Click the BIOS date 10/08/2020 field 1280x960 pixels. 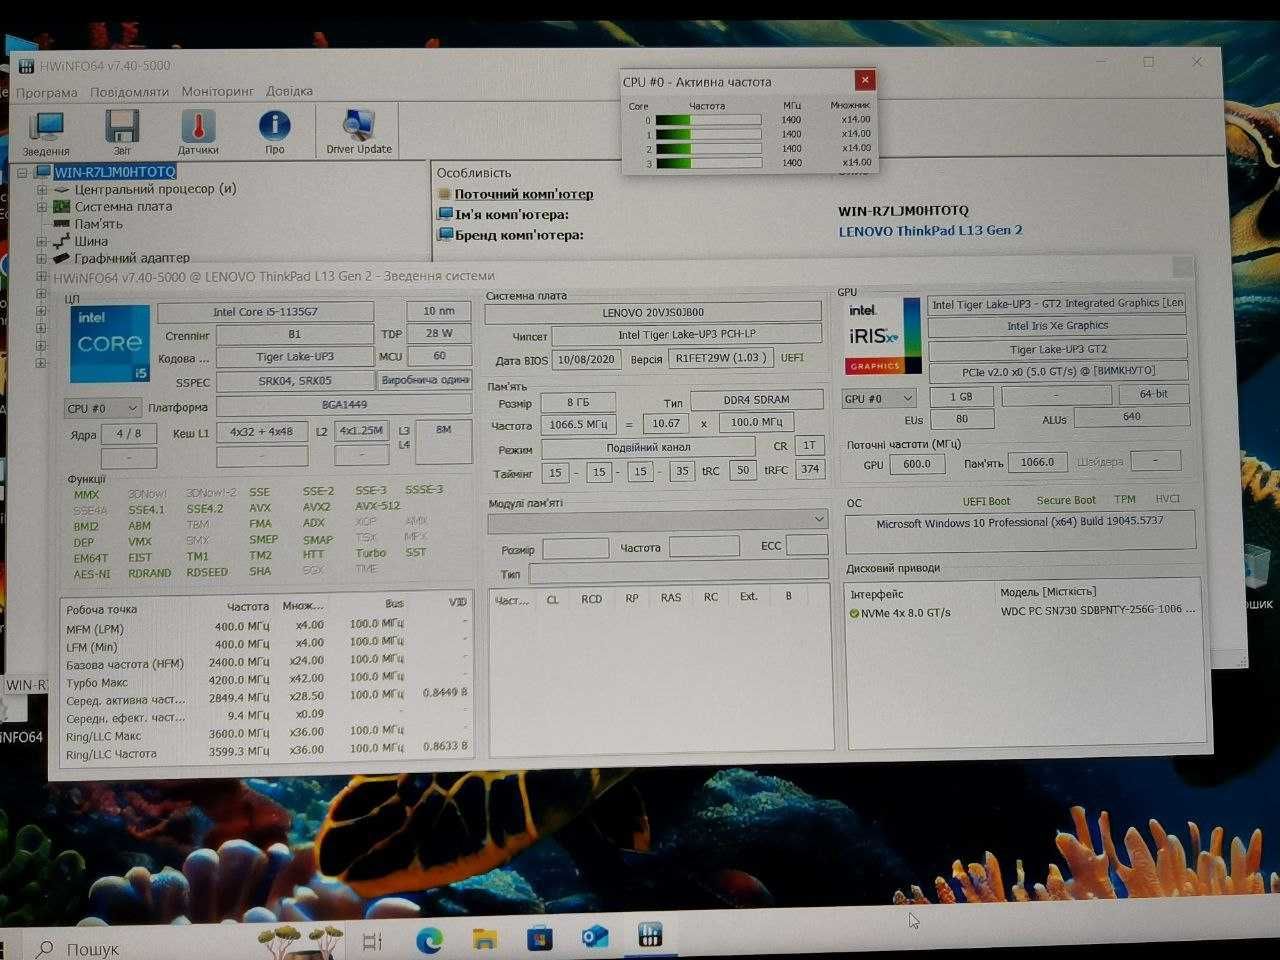tap(586, 359)
